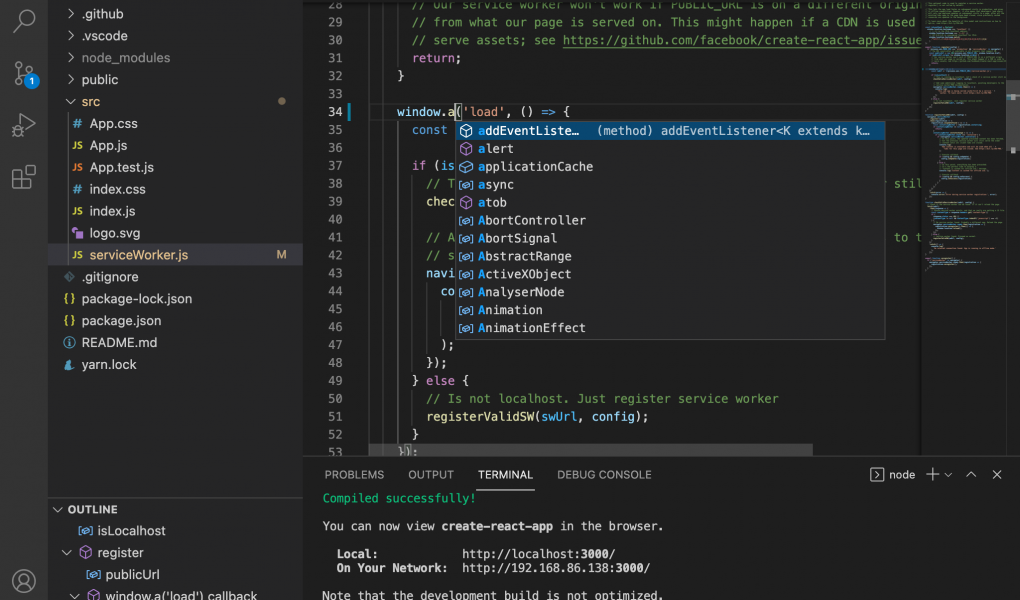Pick AnimationEffect from suggestions

tap(670, 328)
